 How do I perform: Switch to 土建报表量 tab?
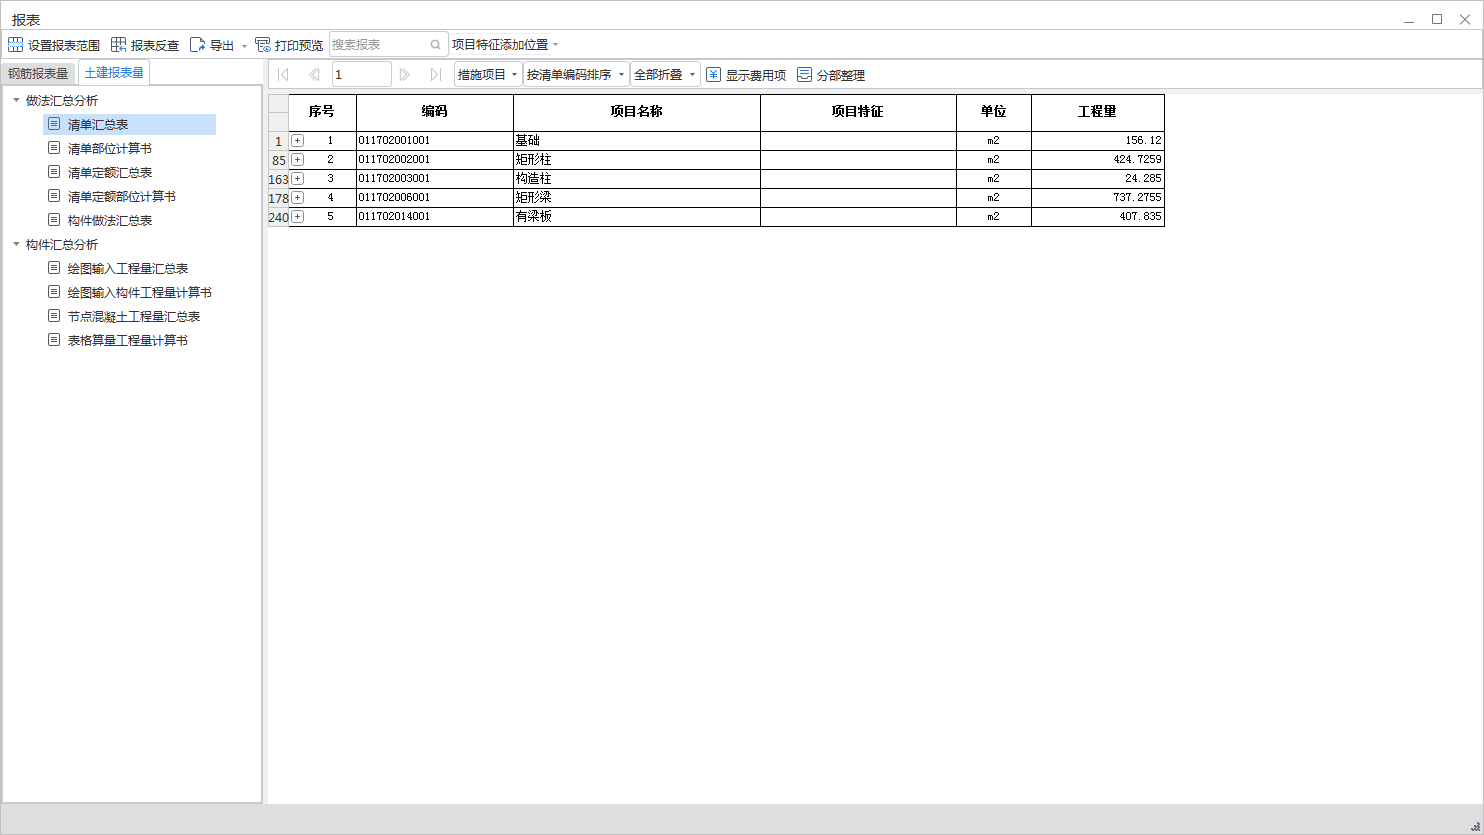pyautogui.click(x=114, y=72)
